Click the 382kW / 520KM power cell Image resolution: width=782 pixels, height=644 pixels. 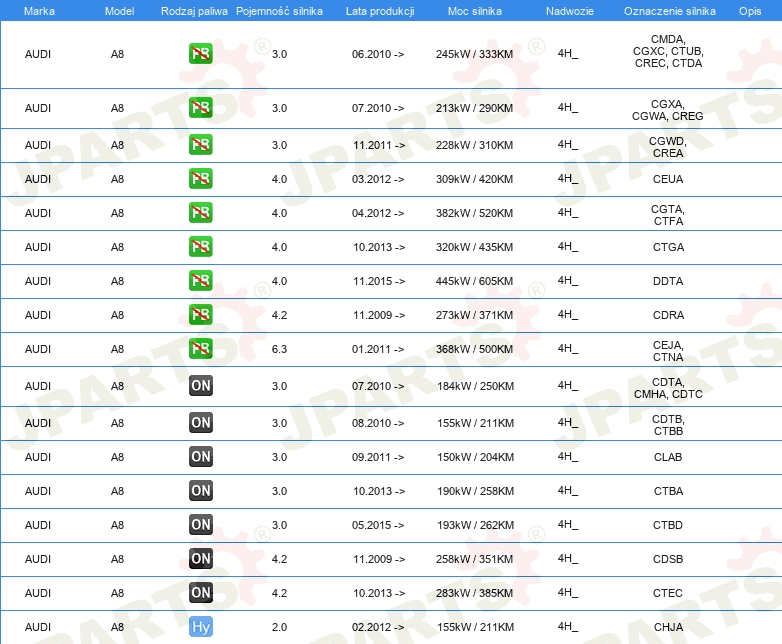pos(474,213)
